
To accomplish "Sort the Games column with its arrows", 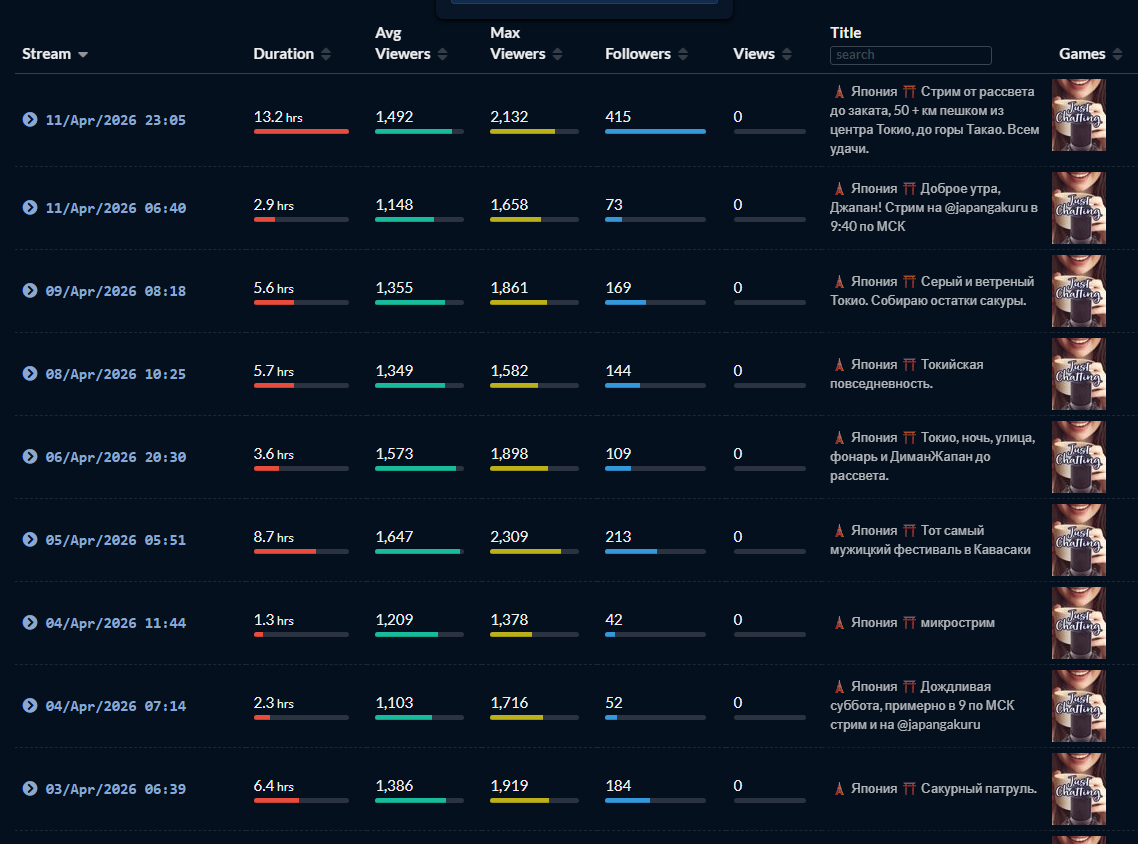I will pos(1117,54).
